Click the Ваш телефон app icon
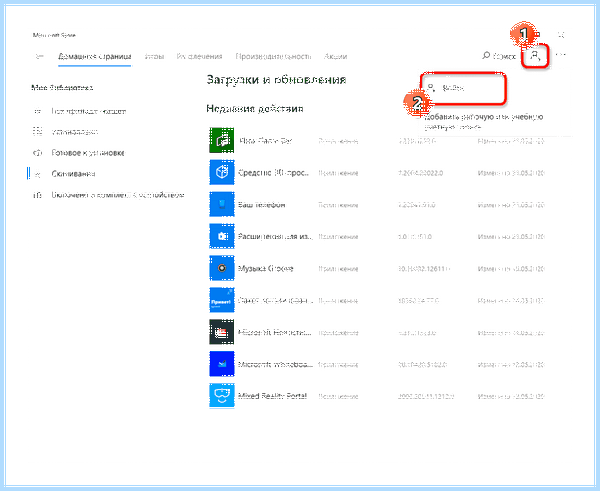The height and width of the screenshot is (491, 600). pyautogui.click(x=222, y=204)
